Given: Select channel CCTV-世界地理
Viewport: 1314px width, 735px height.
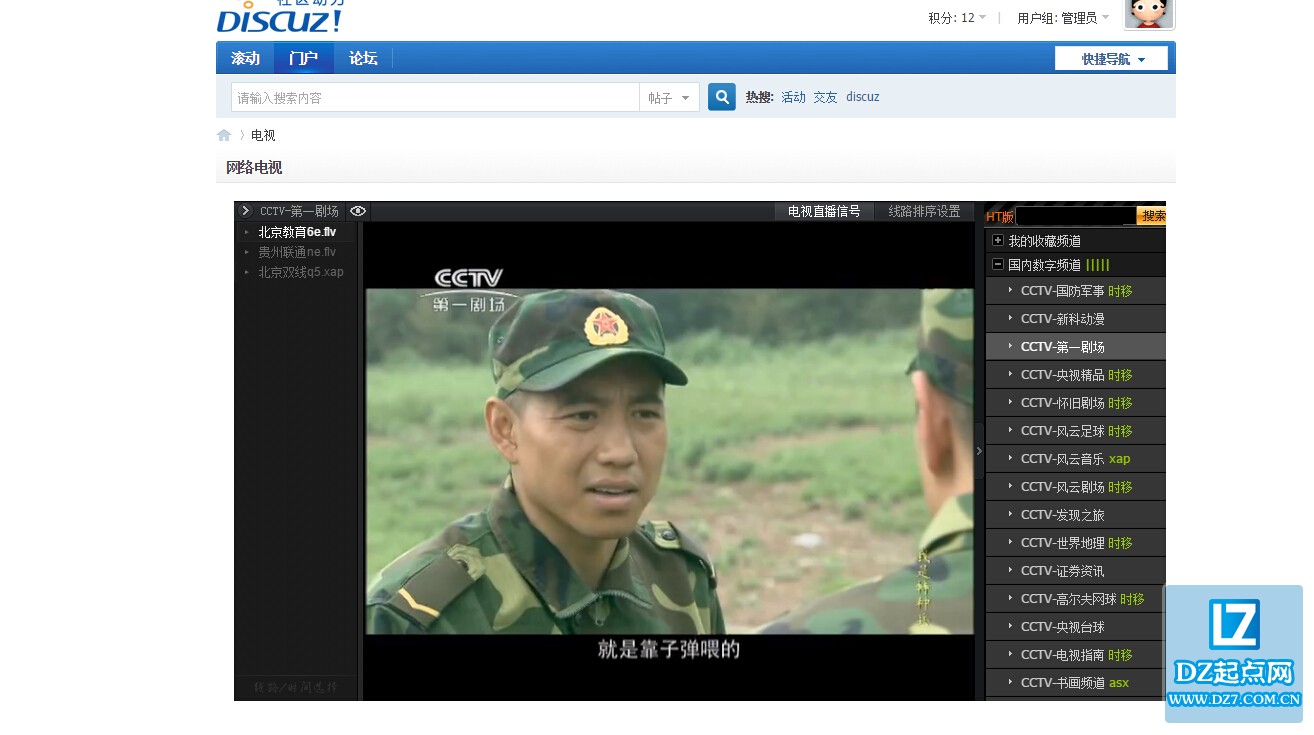Looking at the screenshot, I should [x=1076, y=543].
